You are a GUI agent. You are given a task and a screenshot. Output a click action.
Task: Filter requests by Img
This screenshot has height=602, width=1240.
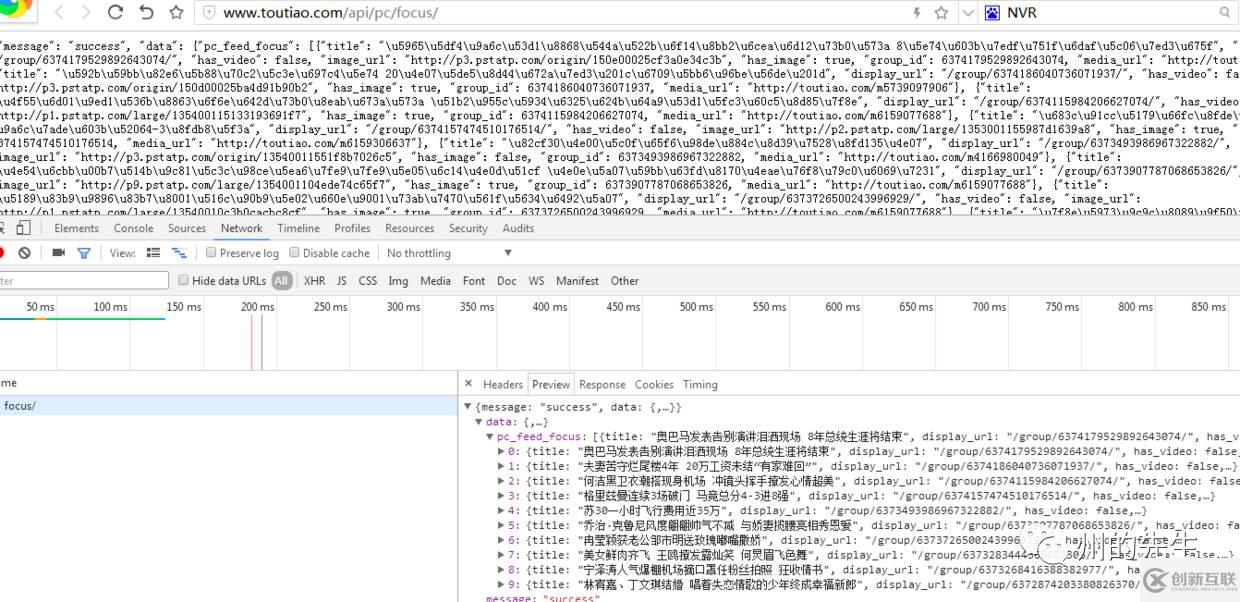pyautogui.click(x=398, y=281)
